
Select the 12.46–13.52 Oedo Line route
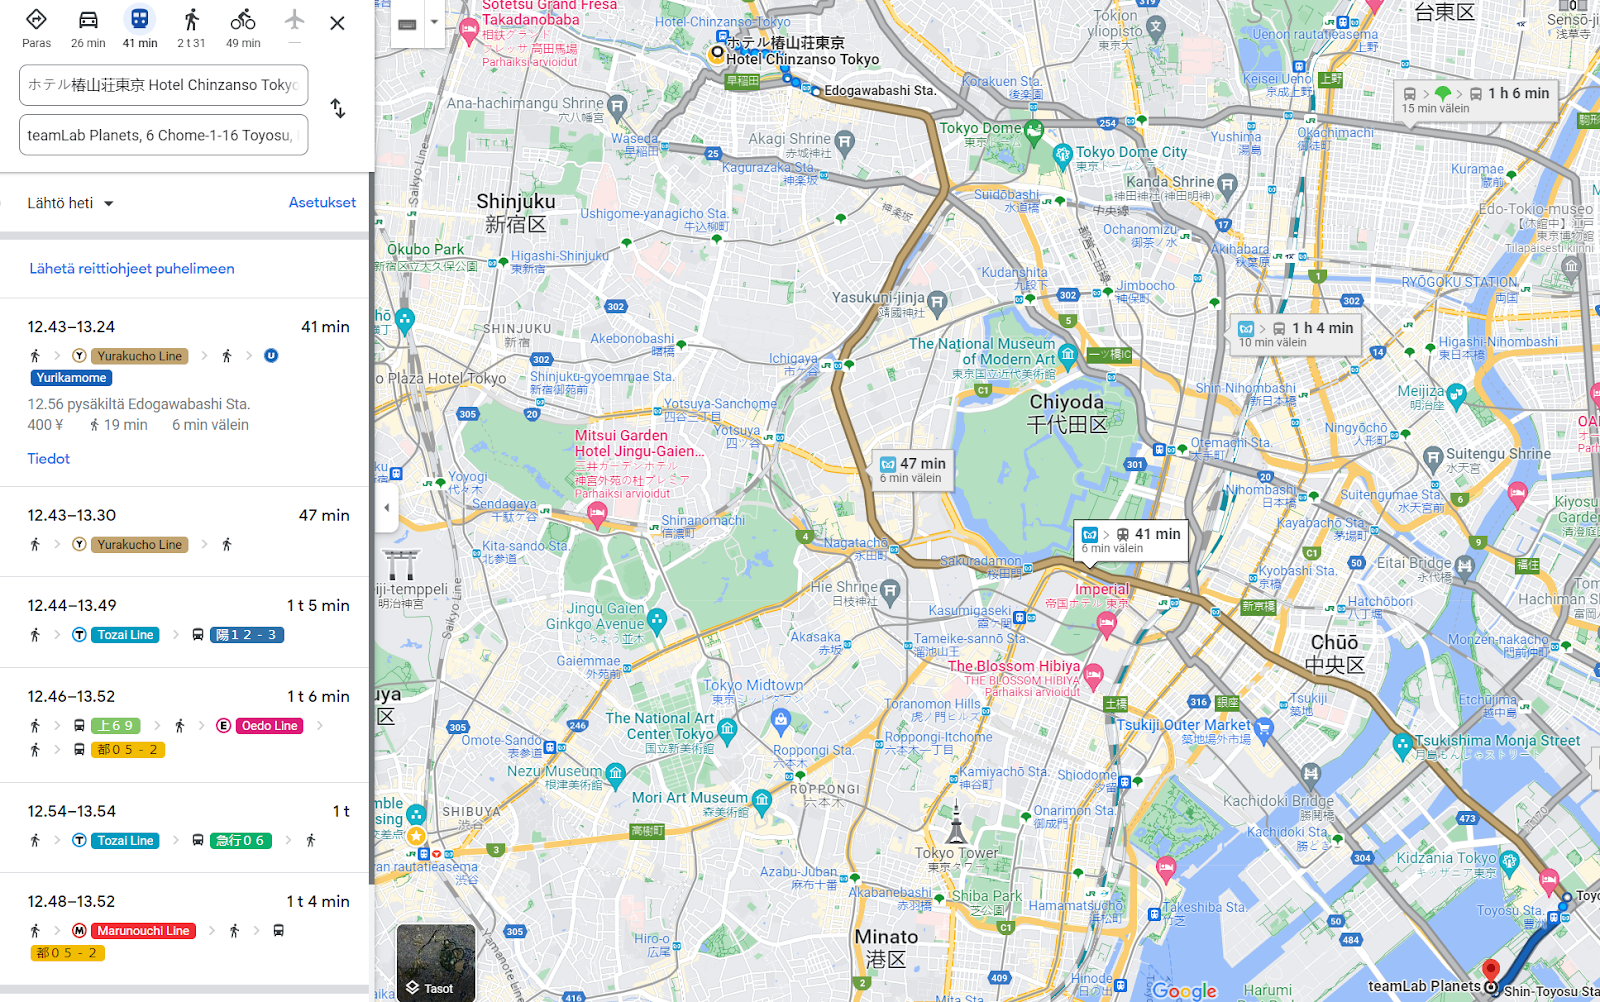pos(185,725)
